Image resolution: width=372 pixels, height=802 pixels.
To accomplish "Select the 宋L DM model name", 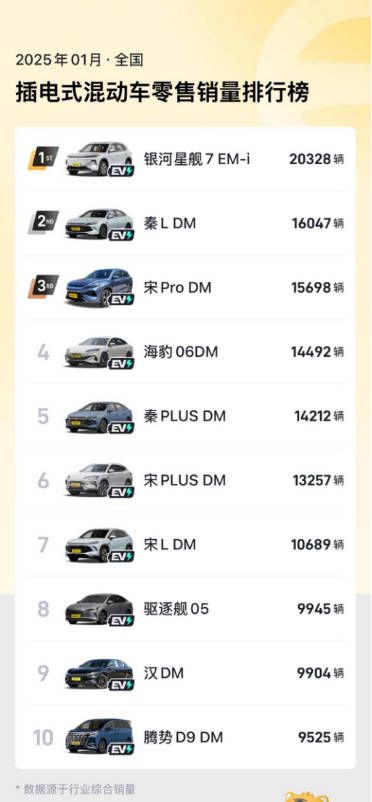I will click(169, 545).
